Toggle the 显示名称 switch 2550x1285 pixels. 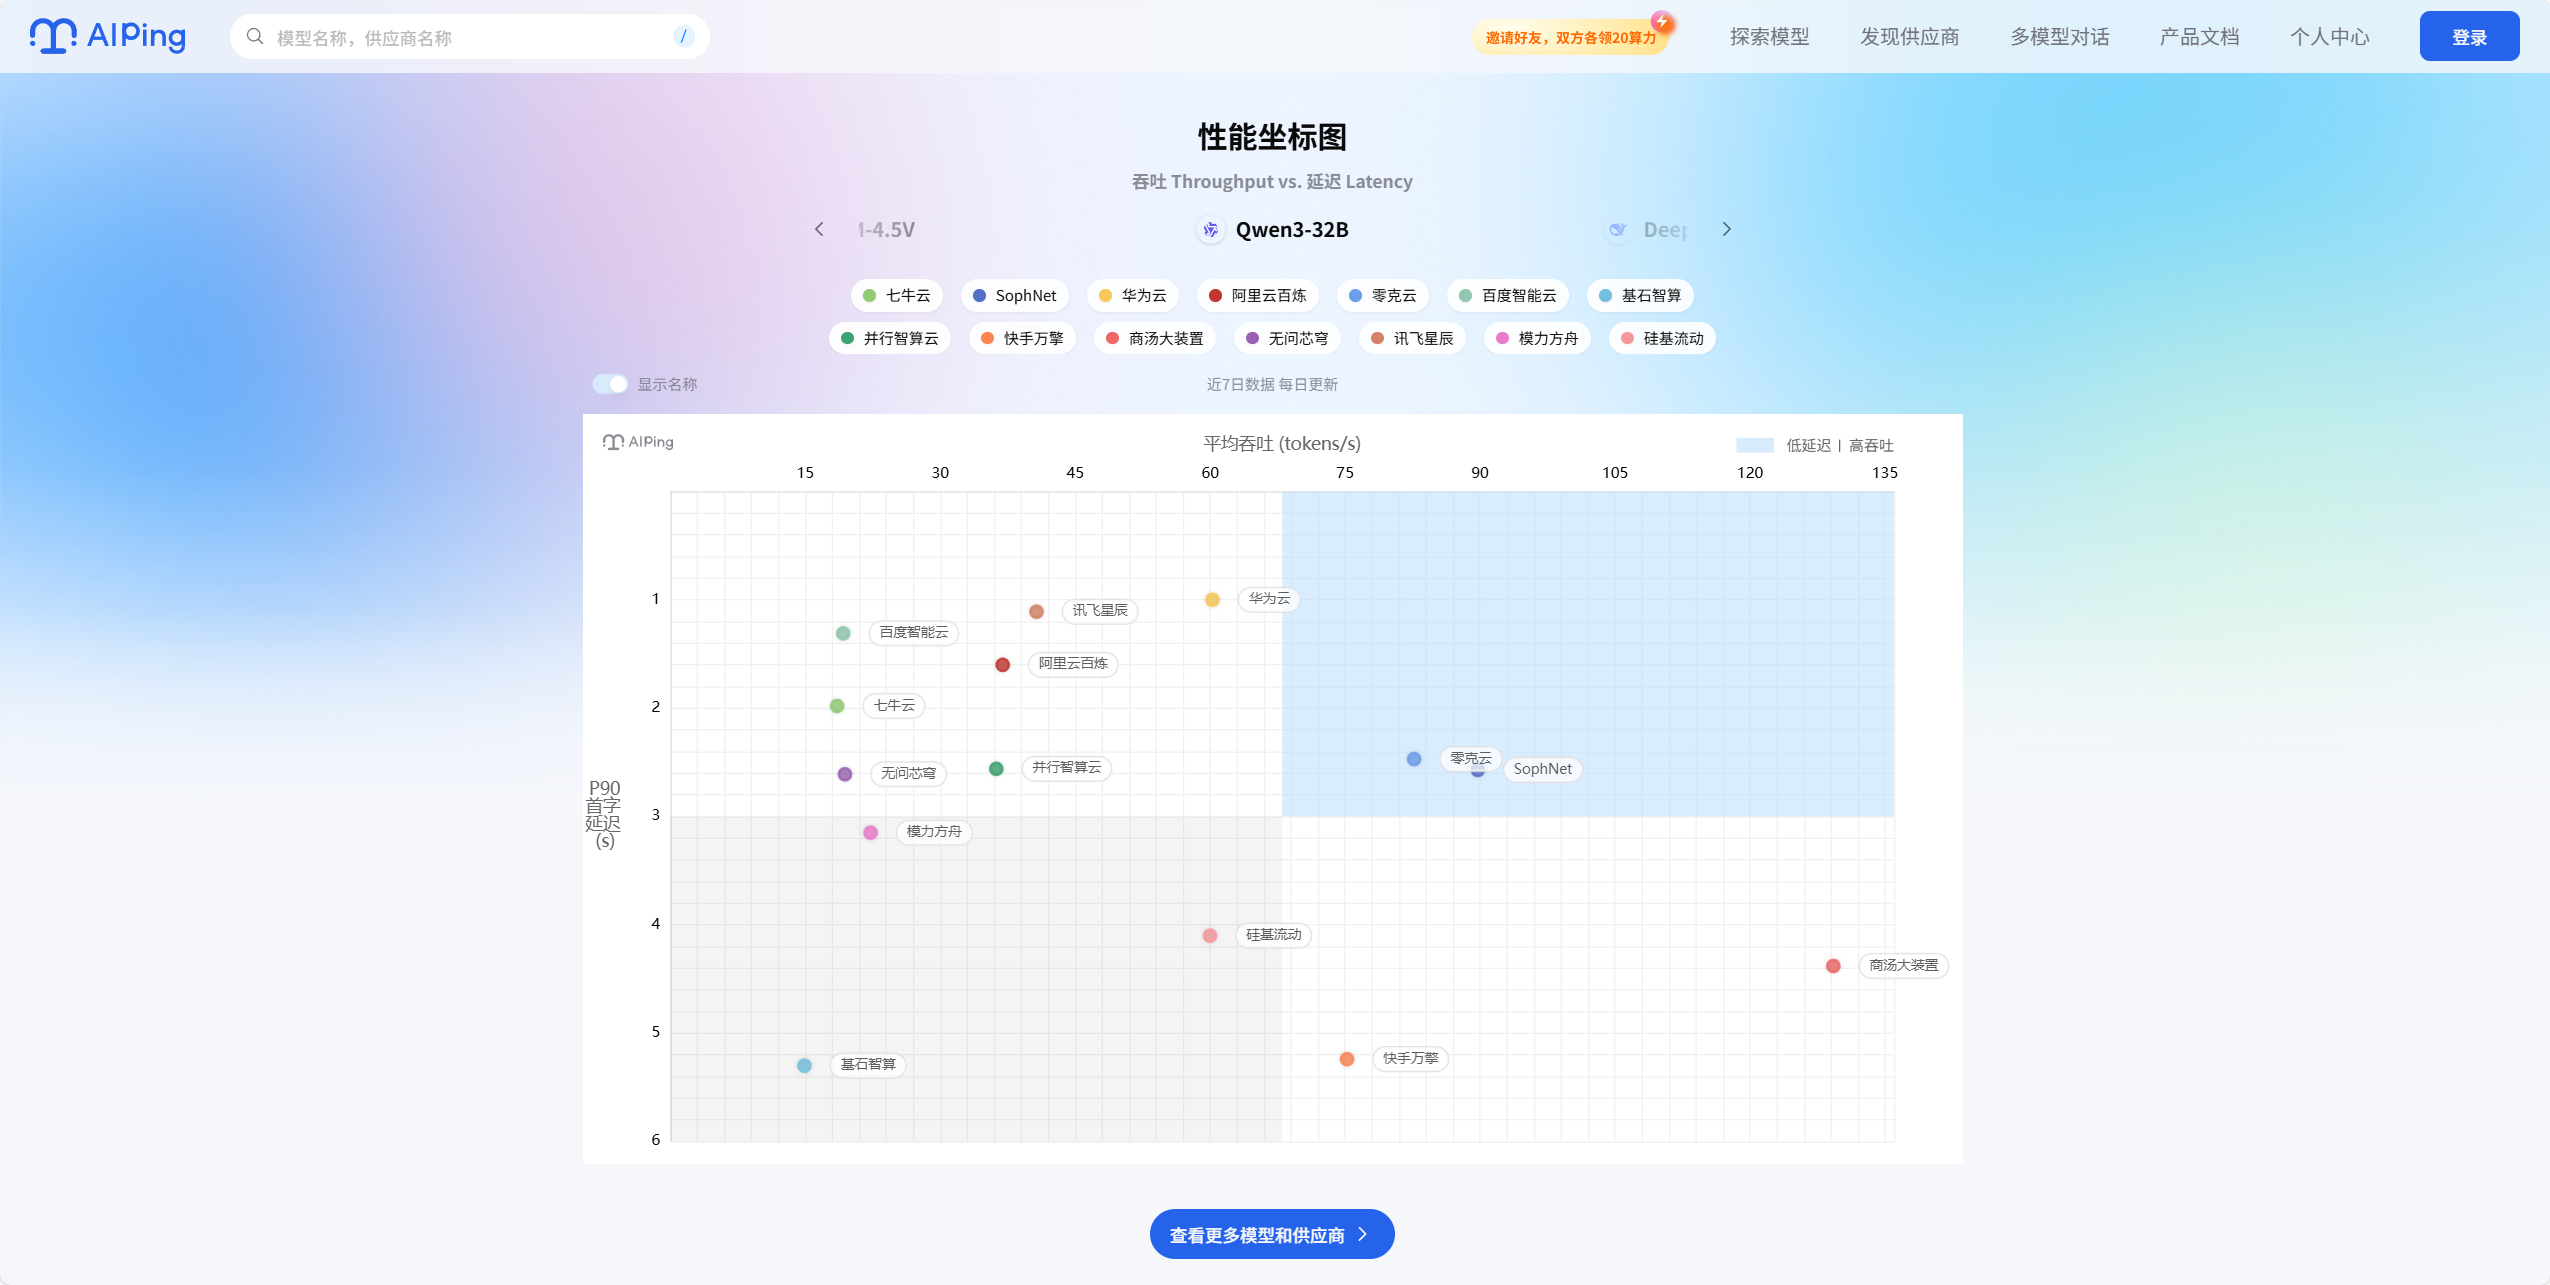click(610, 384)
